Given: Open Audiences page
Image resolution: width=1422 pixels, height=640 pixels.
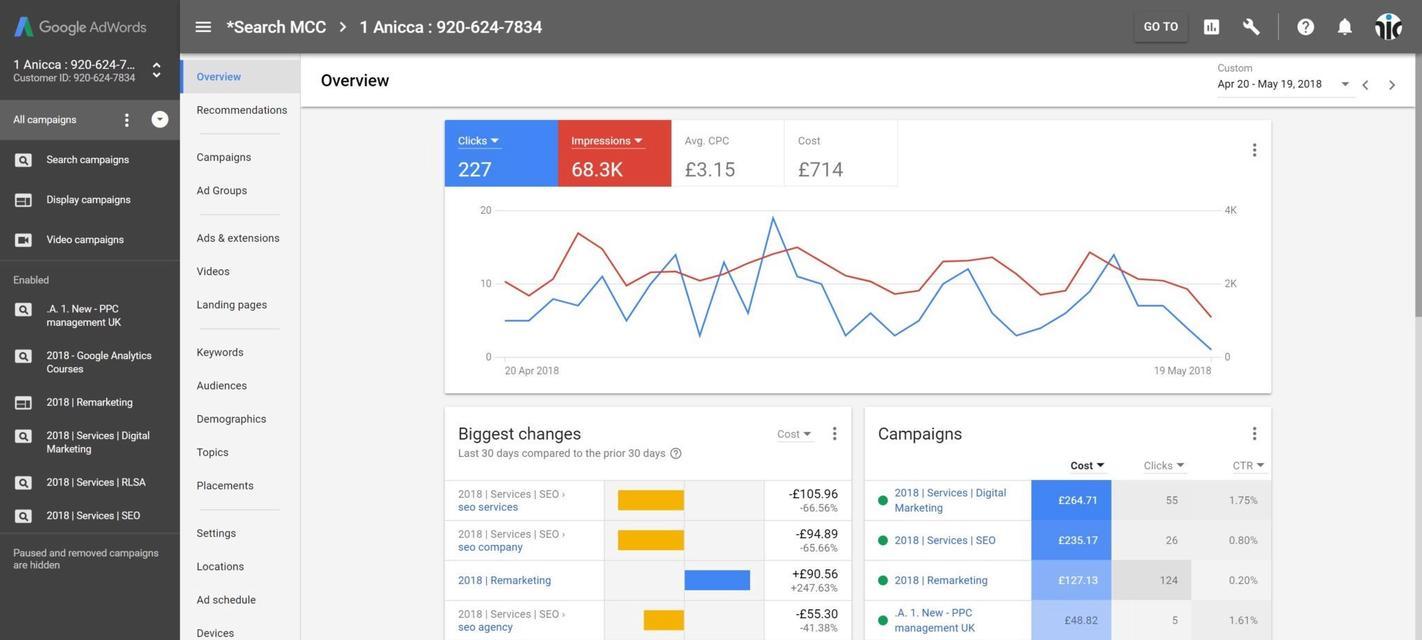Looking at the screenshot, I should tap(222, 386).
